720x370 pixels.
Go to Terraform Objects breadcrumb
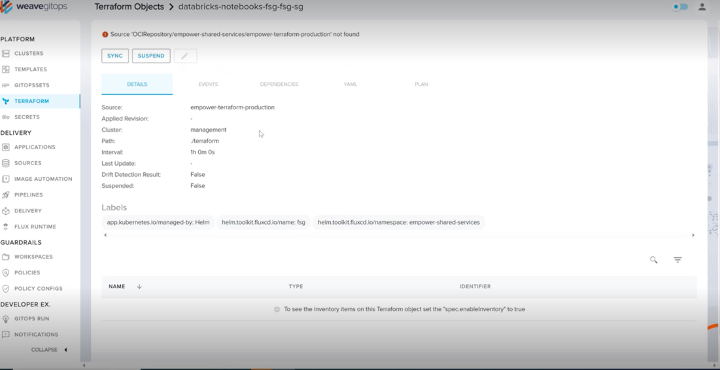coord(129,7)
